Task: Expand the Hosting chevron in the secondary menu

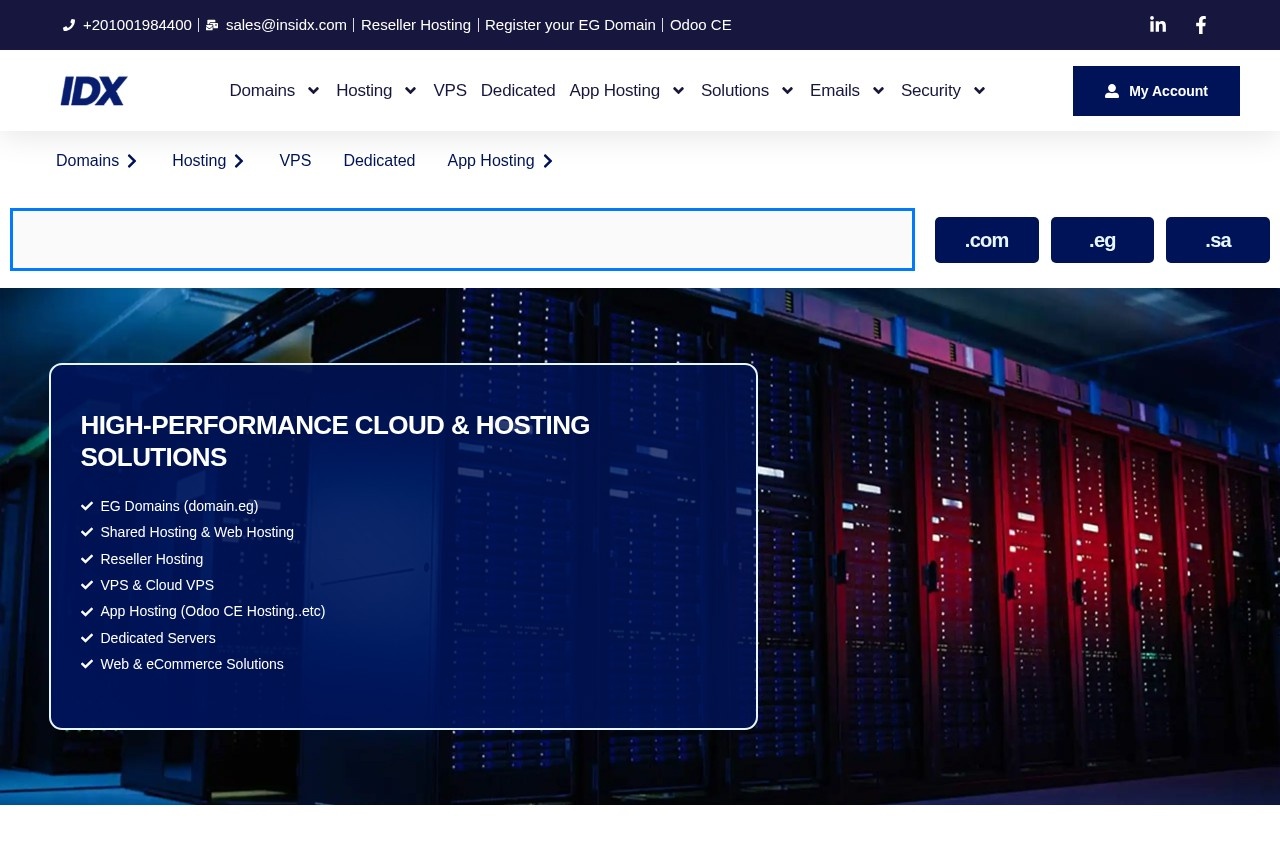Action: [x=239, y=160]
